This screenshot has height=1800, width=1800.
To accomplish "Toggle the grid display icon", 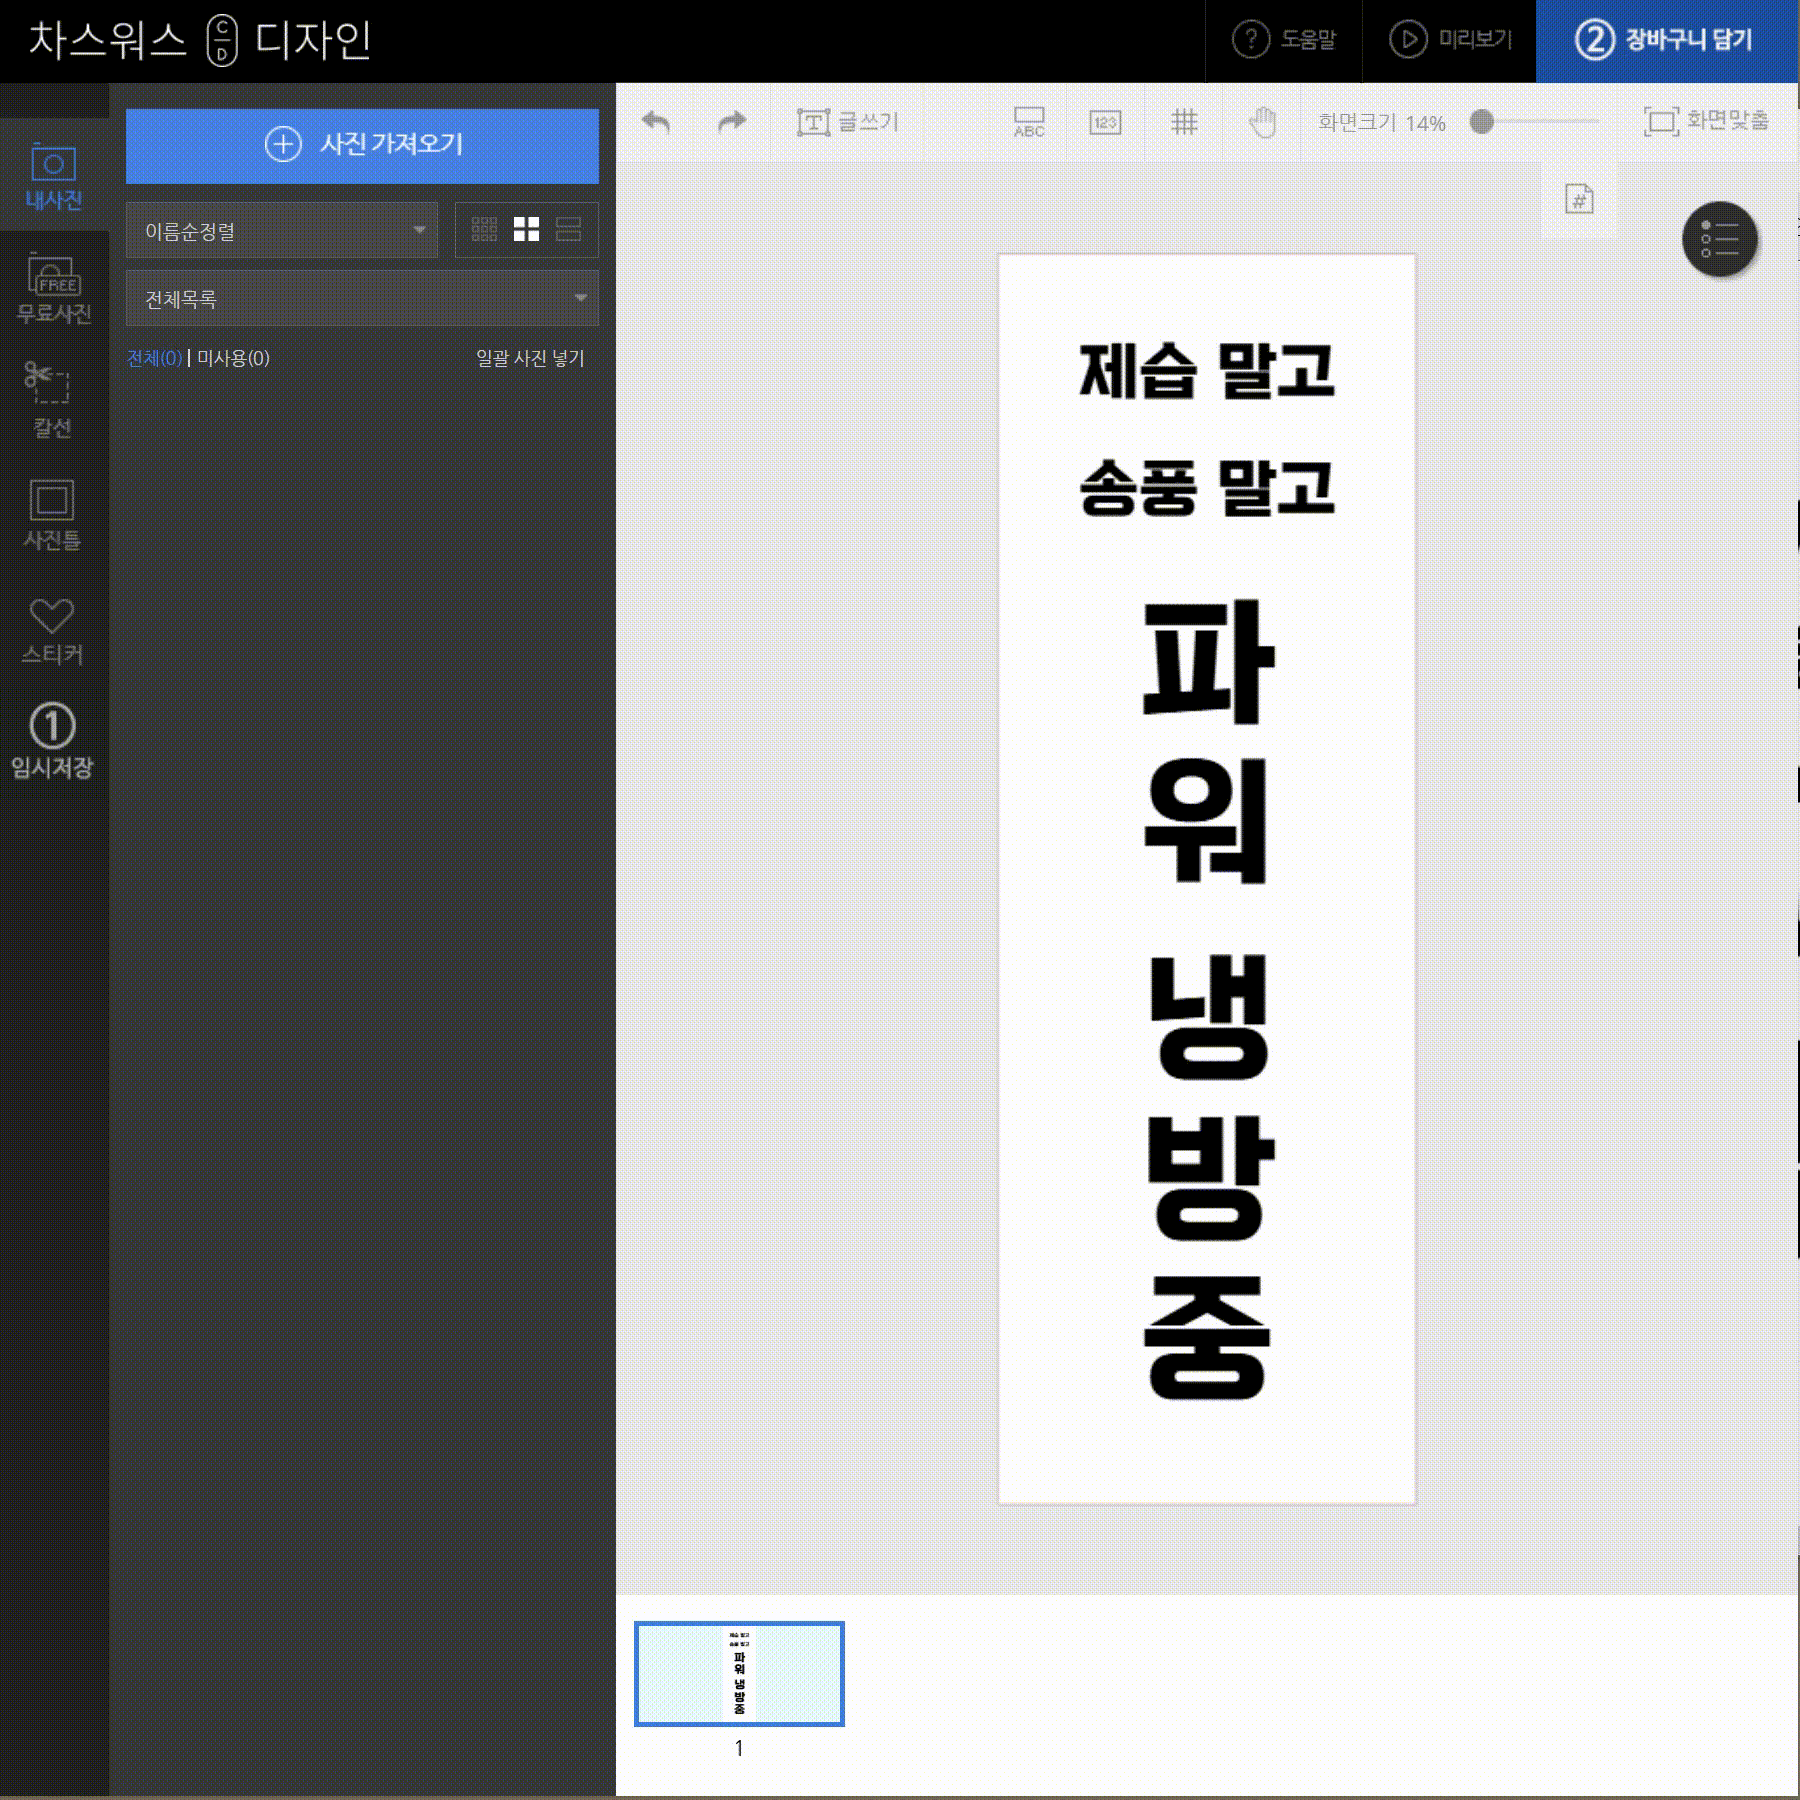I will tap(1184, 122).
